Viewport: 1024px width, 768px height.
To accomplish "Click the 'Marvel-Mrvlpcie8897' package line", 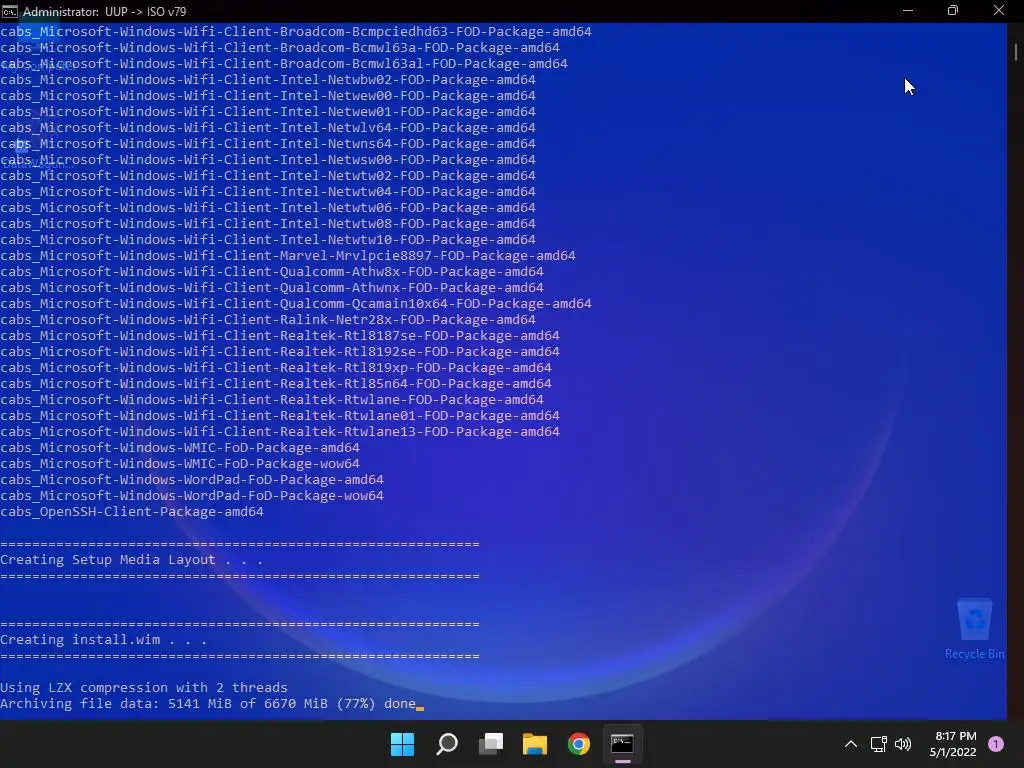I will (x=288, y=256).
